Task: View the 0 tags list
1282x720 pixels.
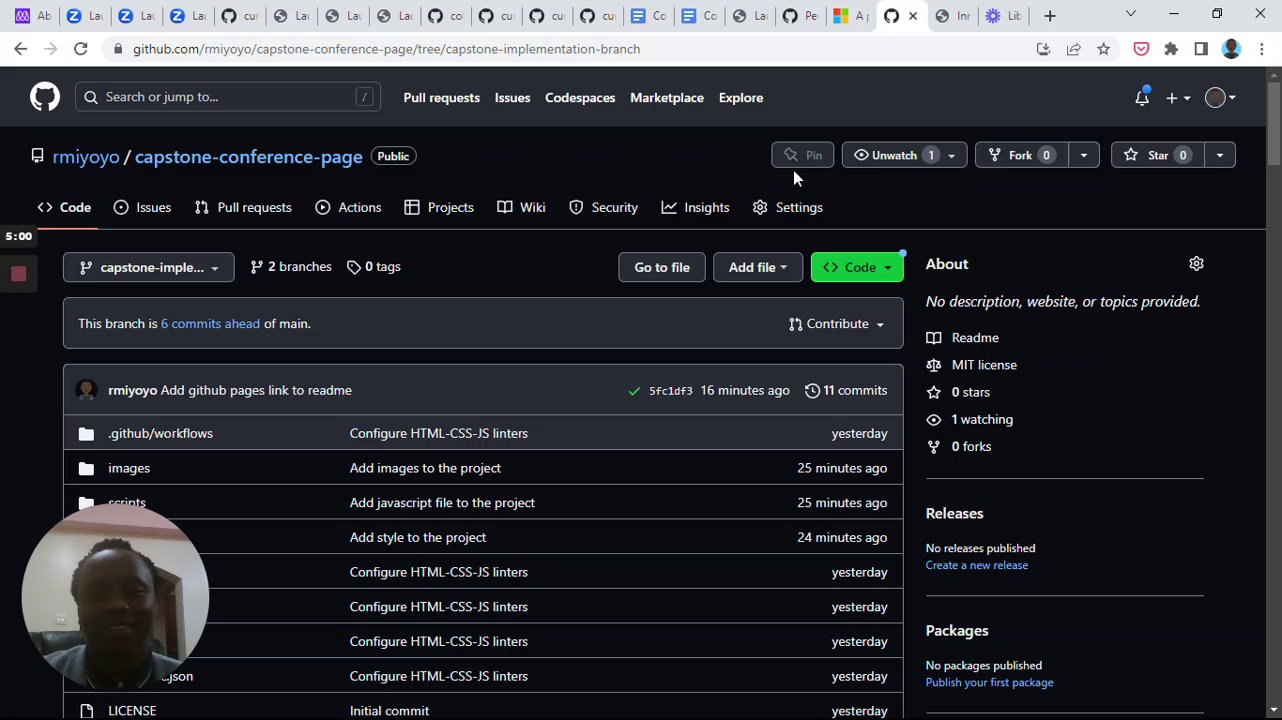Action: (374, 267)
